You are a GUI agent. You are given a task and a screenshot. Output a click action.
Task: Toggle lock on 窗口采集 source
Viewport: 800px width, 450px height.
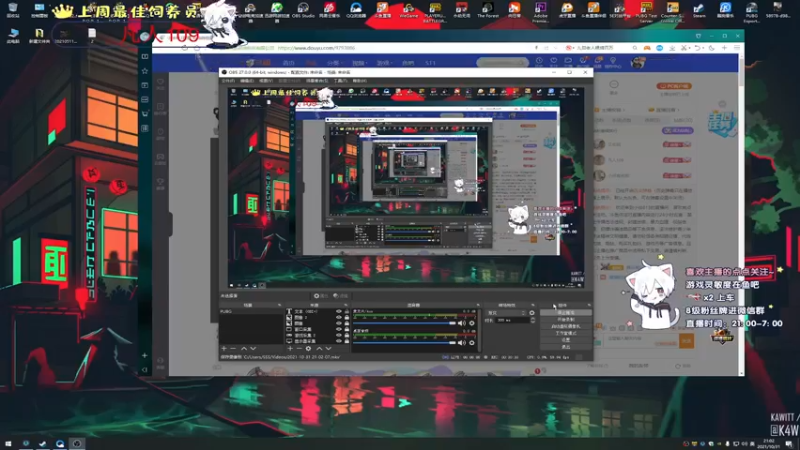click(x=347, y=329)
